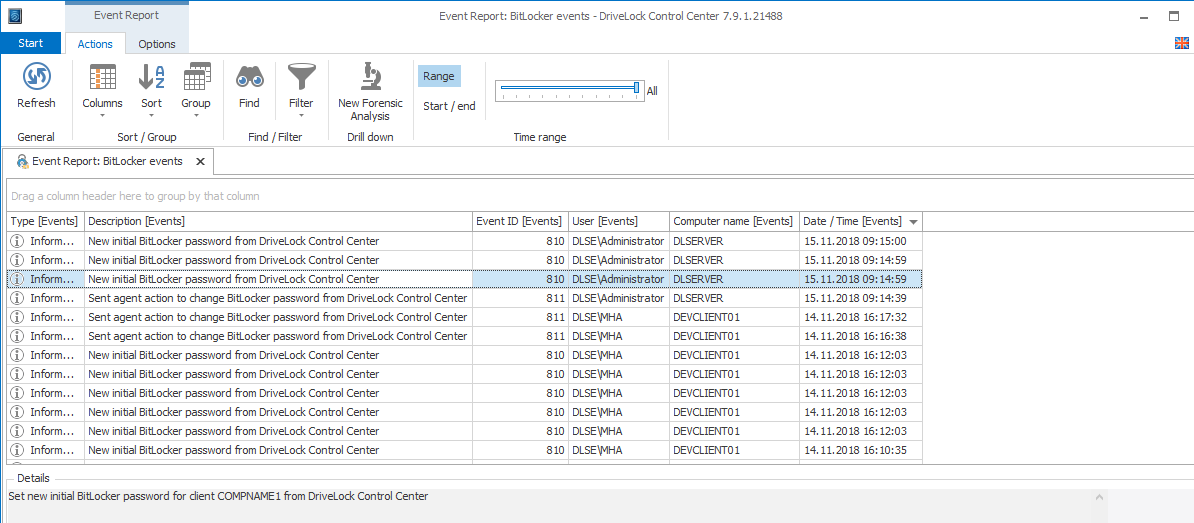The height and width of the screenshot is (523, 1194).
Task: Click info icon of the 09:14:39 row
Action: 17,298
